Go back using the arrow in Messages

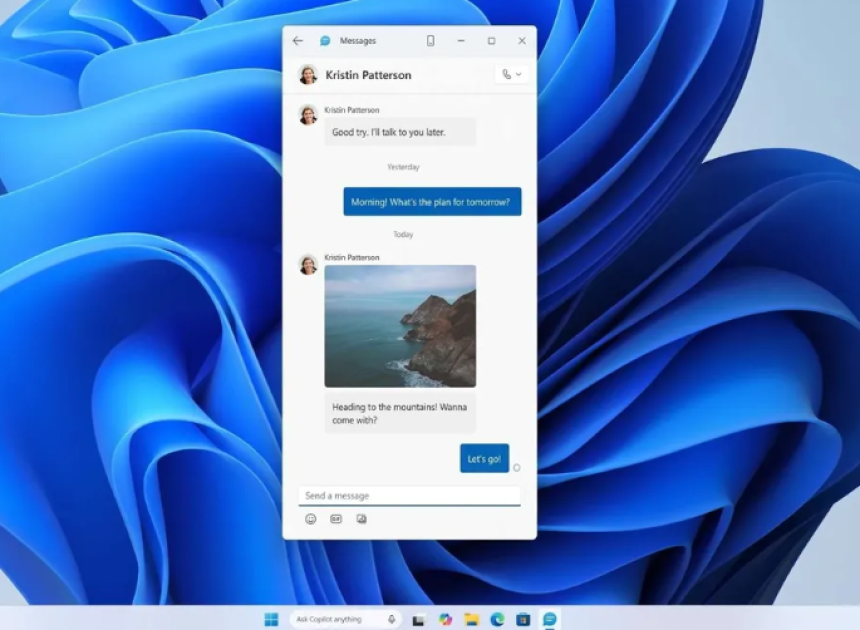tap(298, 41)
